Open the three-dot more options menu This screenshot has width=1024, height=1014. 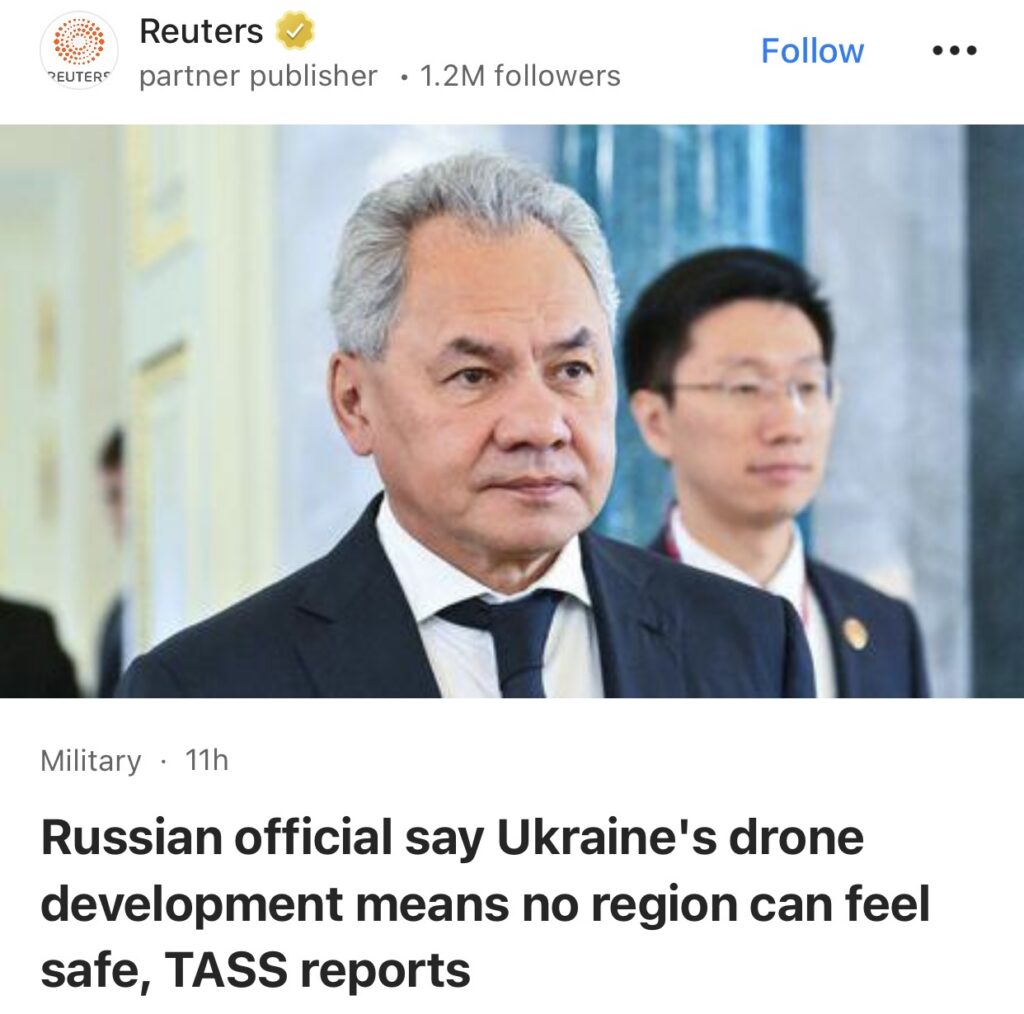(x=954, y=50)
